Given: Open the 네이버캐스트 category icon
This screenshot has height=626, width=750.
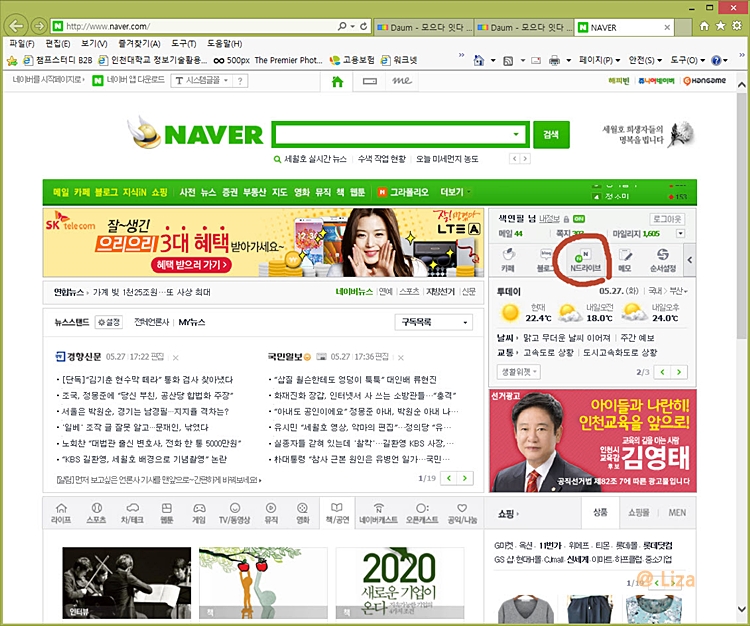Looking at the screenshot, I should [378, 514].
